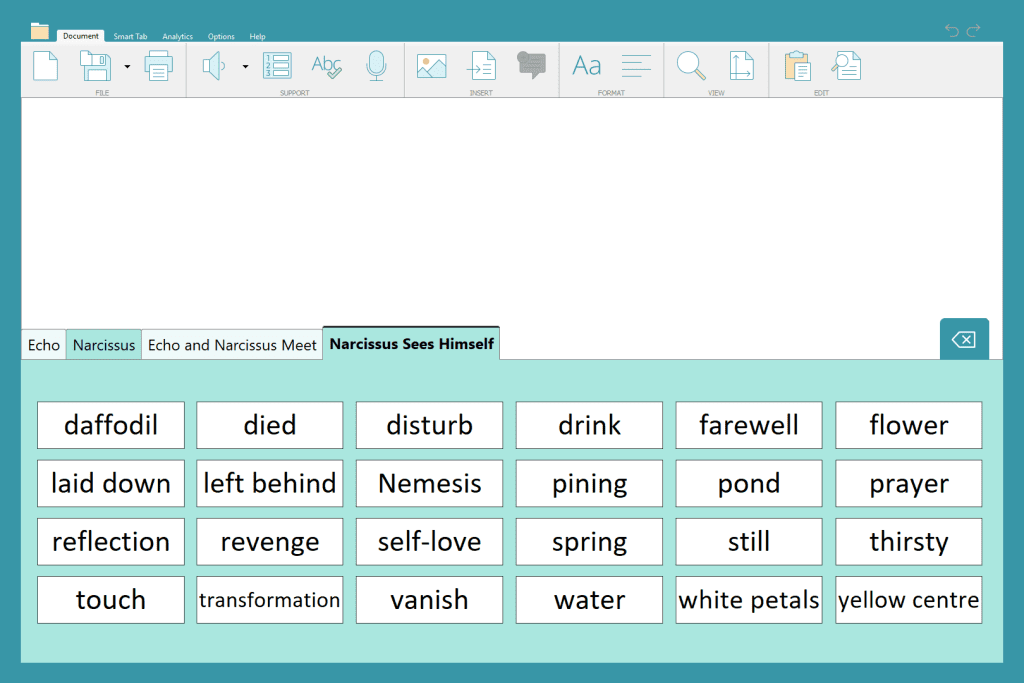Open the Help ribbon tab

point(257,37)
